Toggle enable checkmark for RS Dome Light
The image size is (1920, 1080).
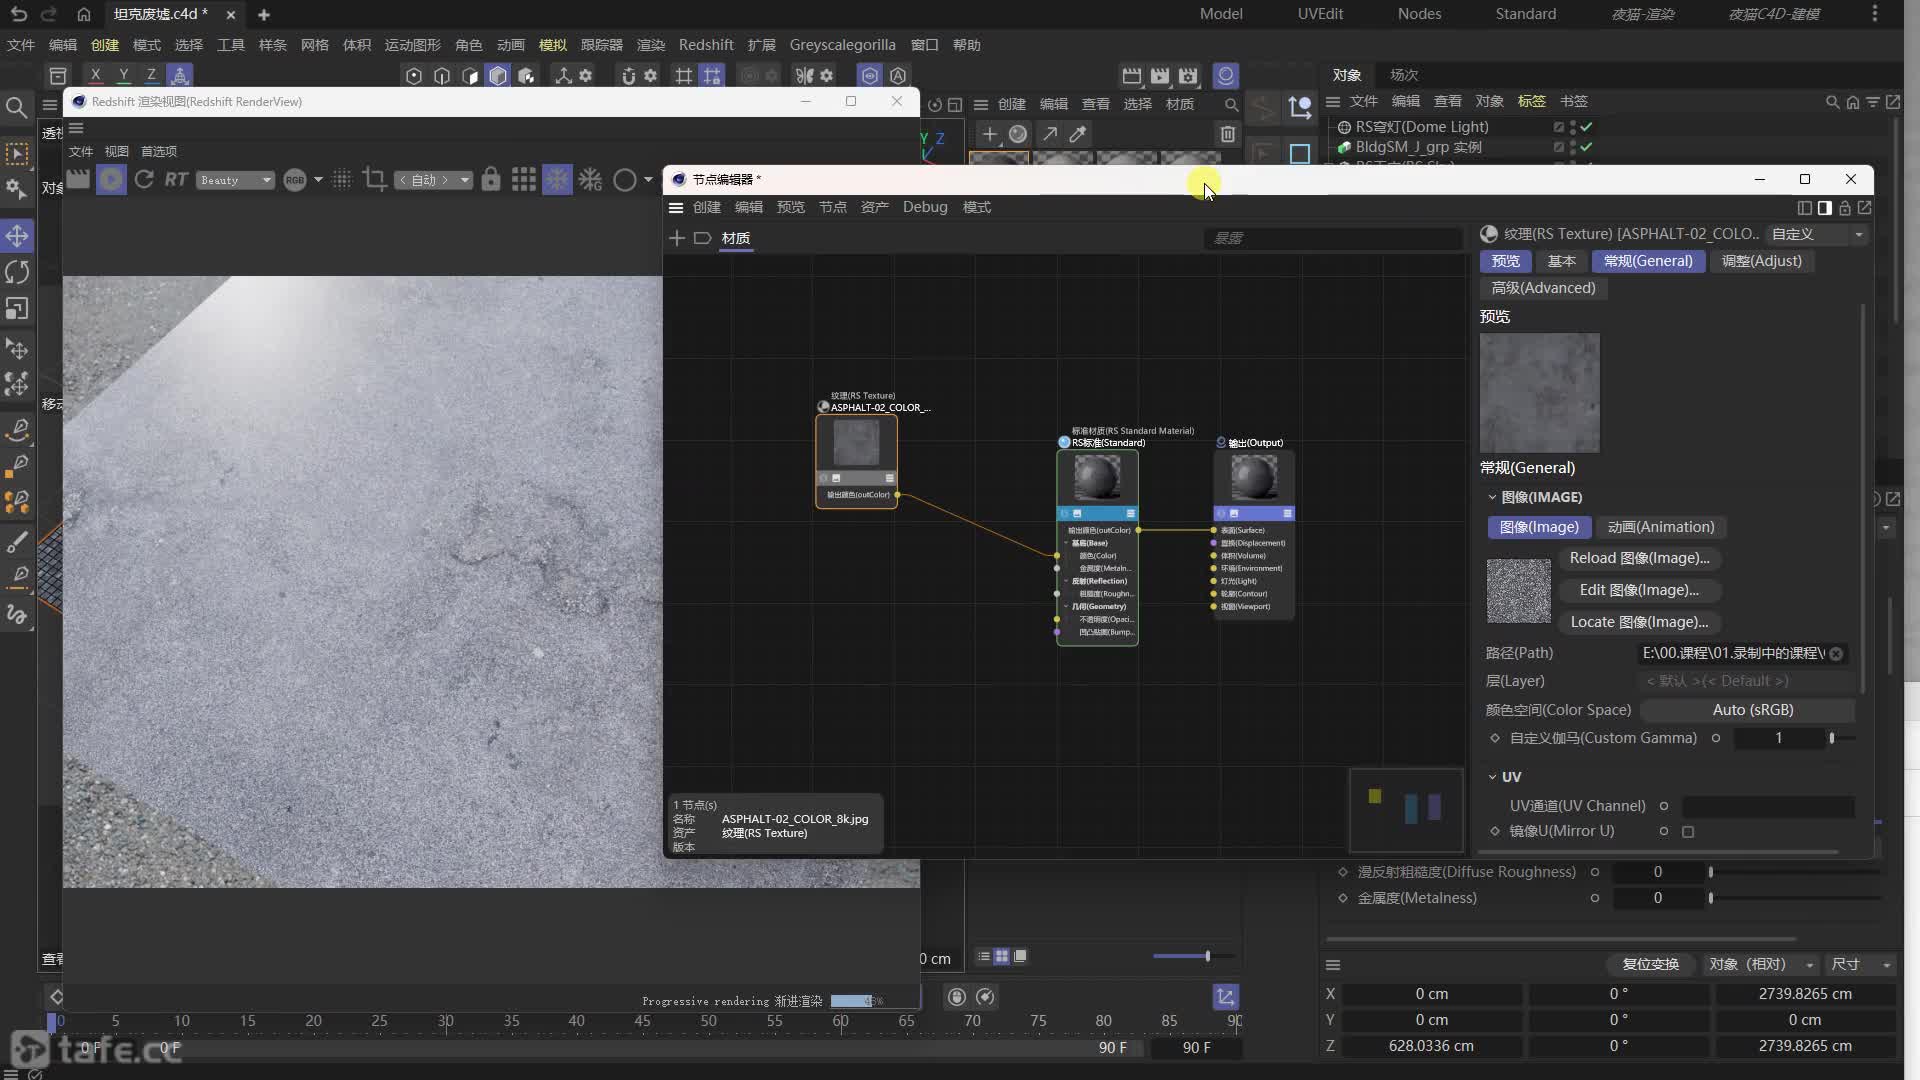click(x=1586, y=127)
